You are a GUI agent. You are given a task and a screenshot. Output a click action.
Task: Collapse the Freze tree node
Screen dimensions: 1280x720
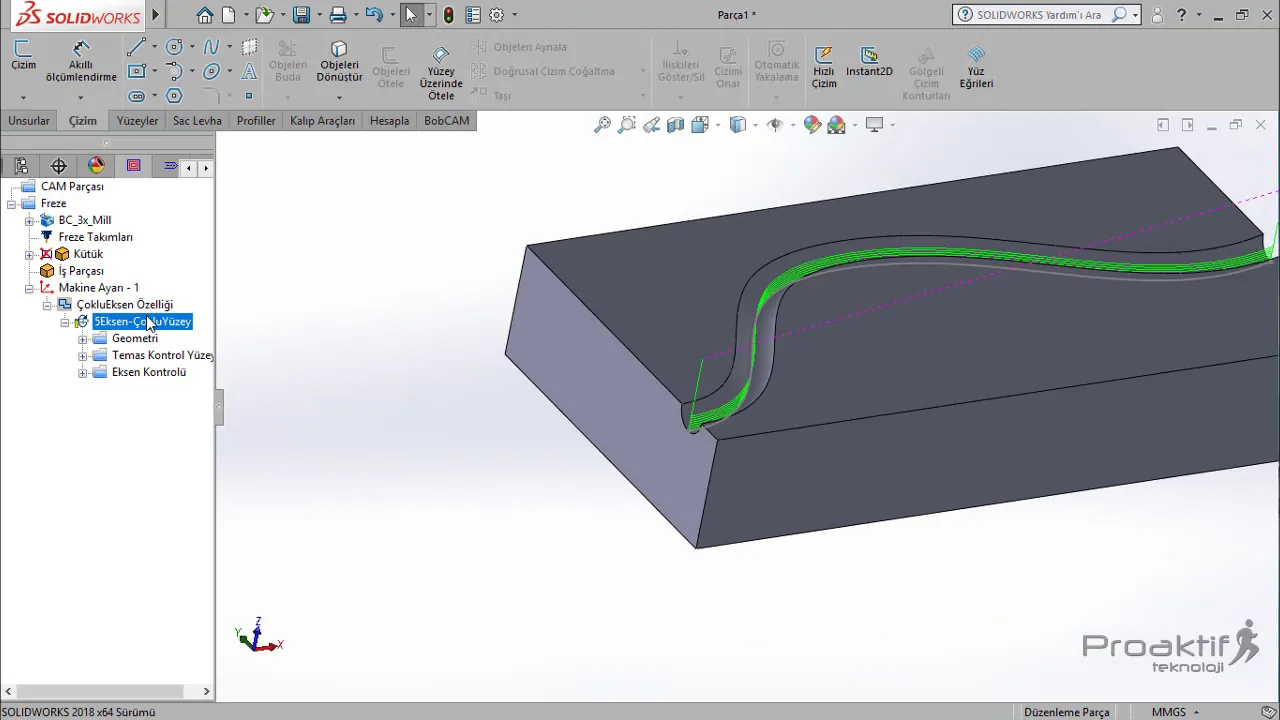click(x=11, y=204)
